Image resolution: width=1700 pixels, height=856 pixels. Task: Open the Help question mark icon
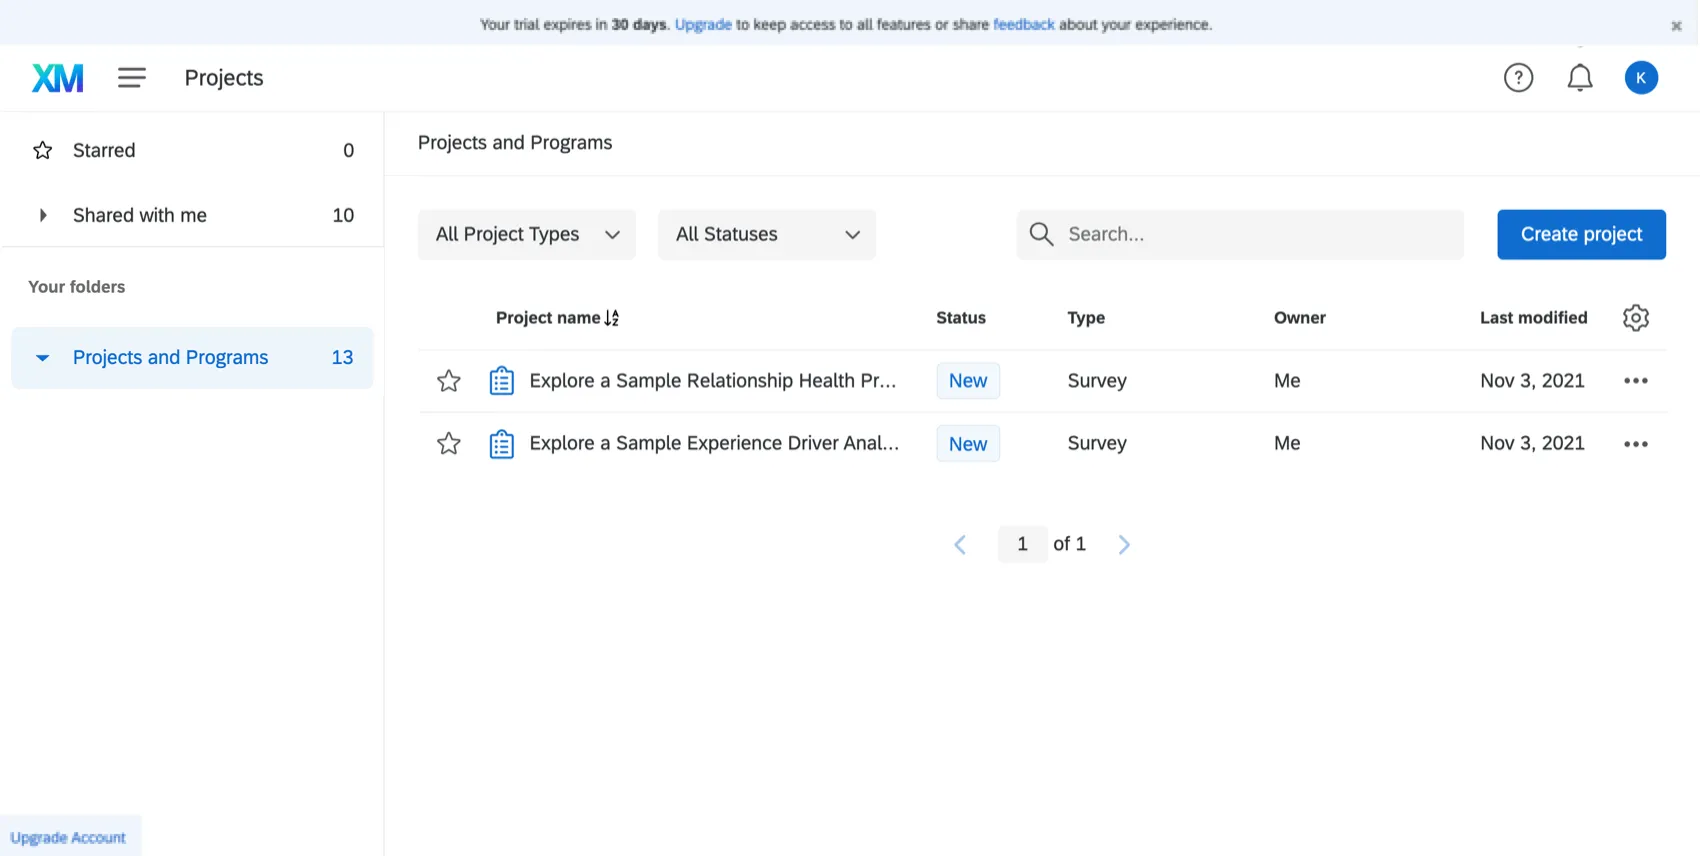(1518, 78)
